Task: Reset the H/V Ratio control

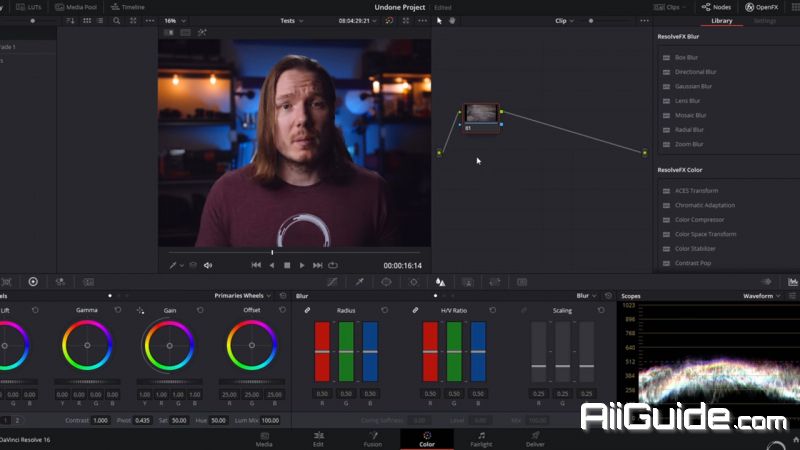Action: pyautogui.click(x=493, y=310)
